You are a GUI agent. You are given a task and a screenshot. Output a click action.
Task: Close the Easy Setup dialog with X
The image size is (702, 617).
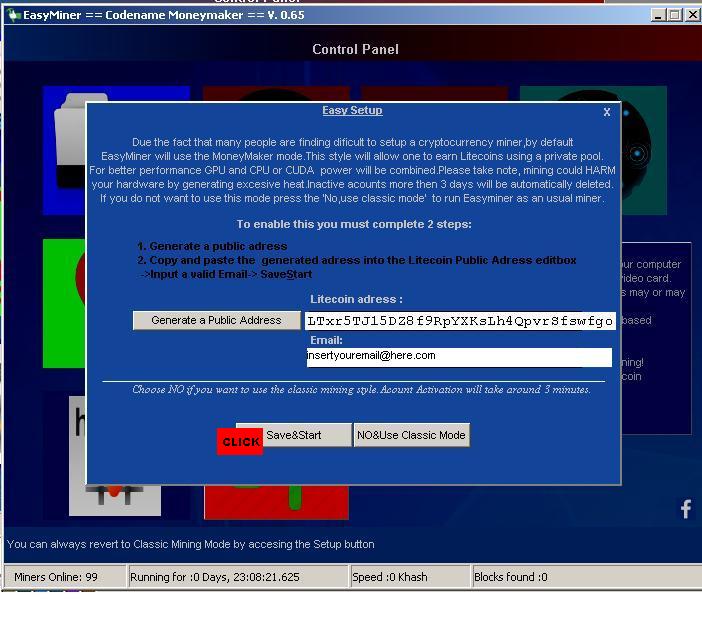click(607, 112)
